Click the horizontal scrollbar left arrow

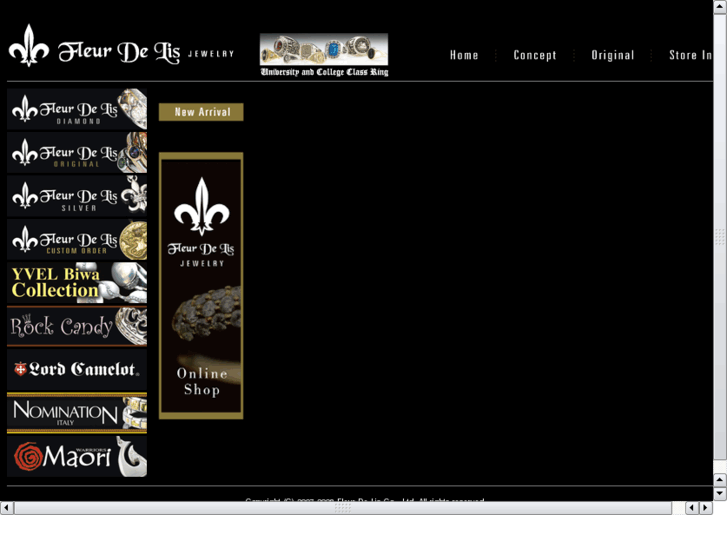pyautogui.click(x=6, y=508)
